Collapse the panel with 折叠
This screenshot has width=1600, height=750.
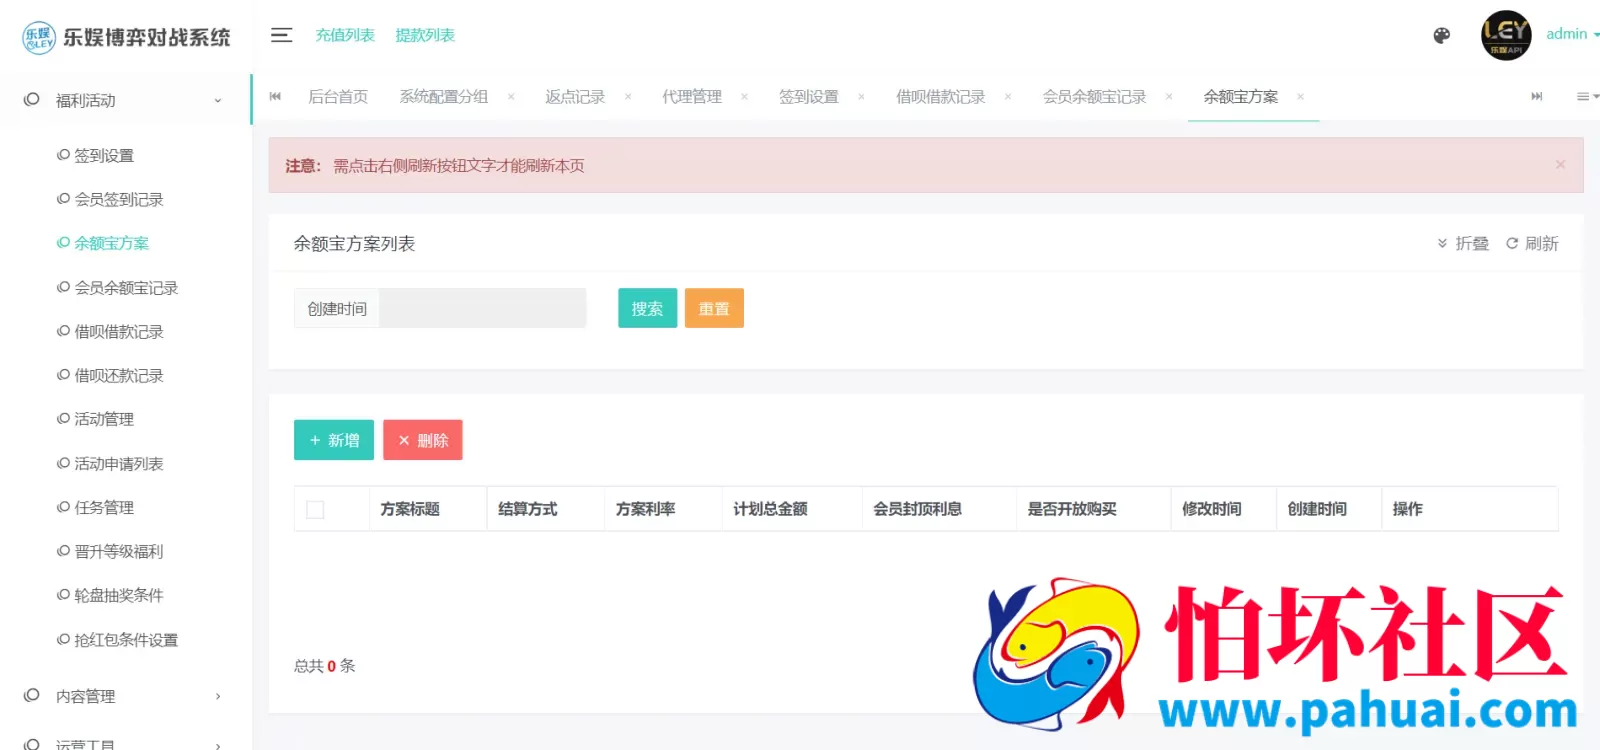click(x=1463, y=243)
